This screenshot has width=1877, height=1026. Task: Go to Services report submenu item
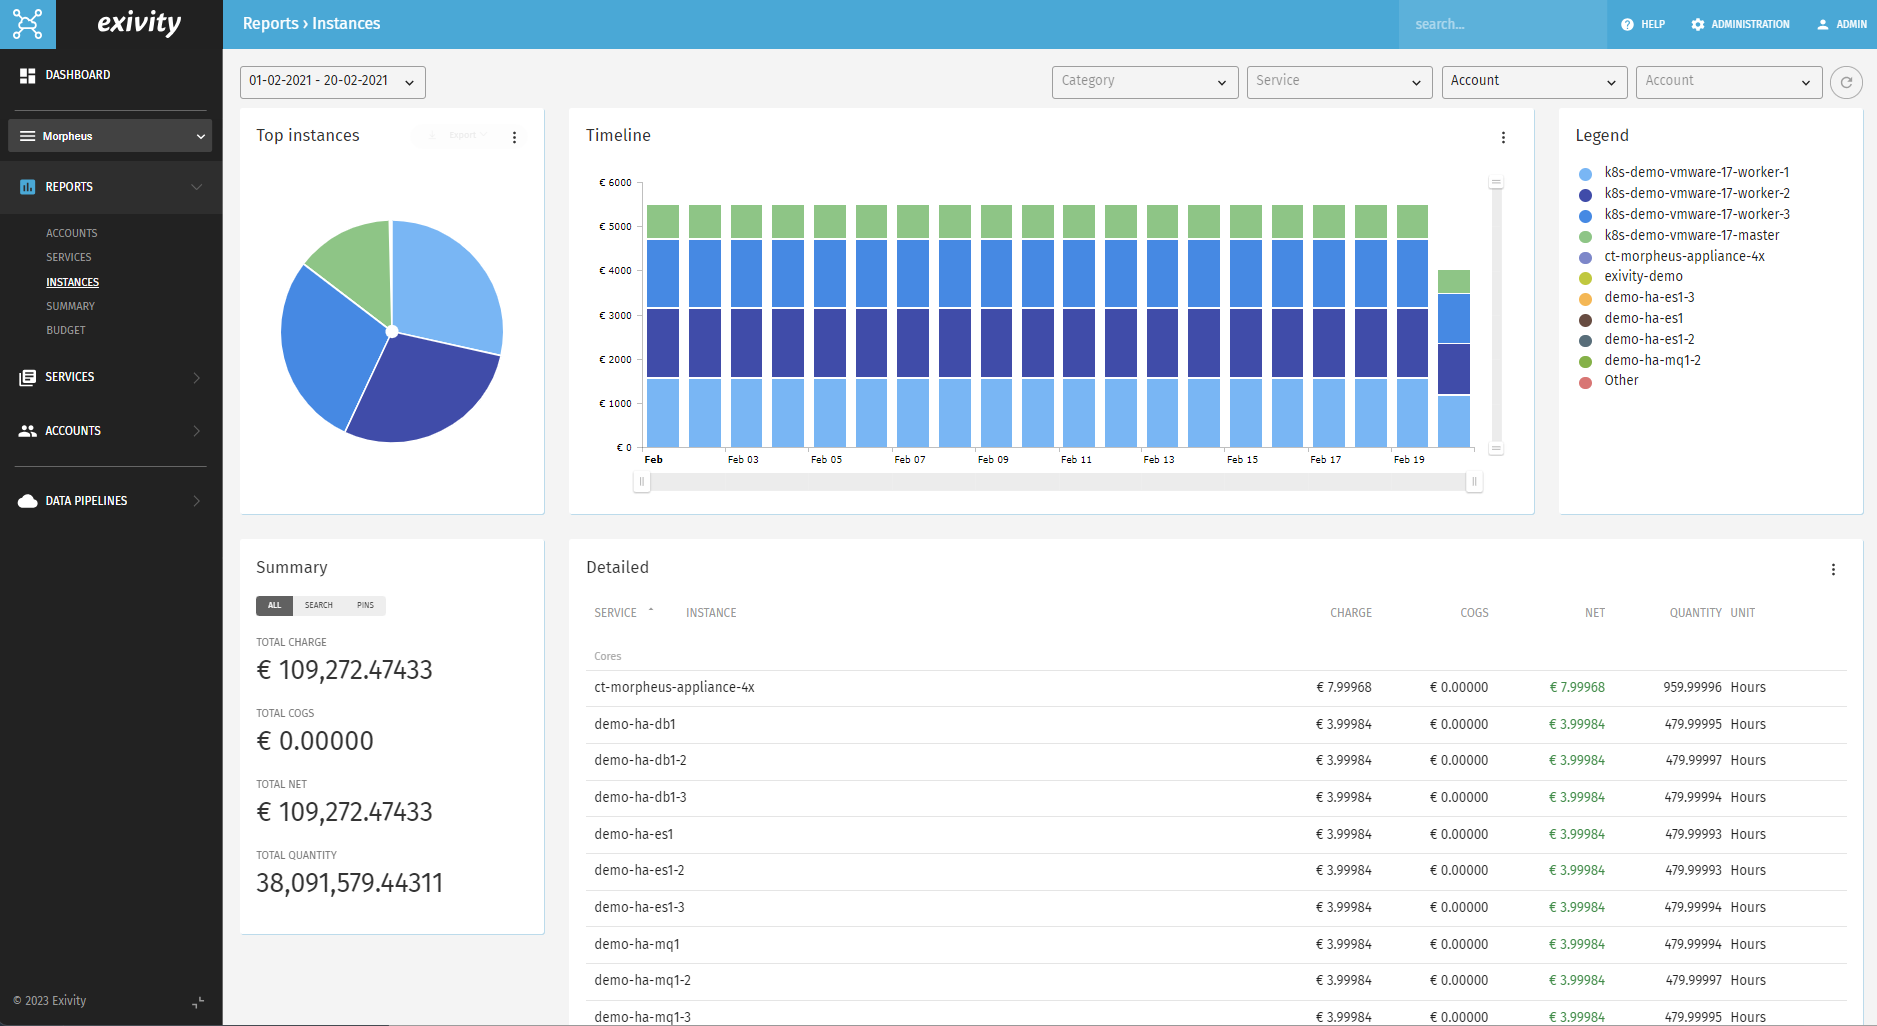69,257
